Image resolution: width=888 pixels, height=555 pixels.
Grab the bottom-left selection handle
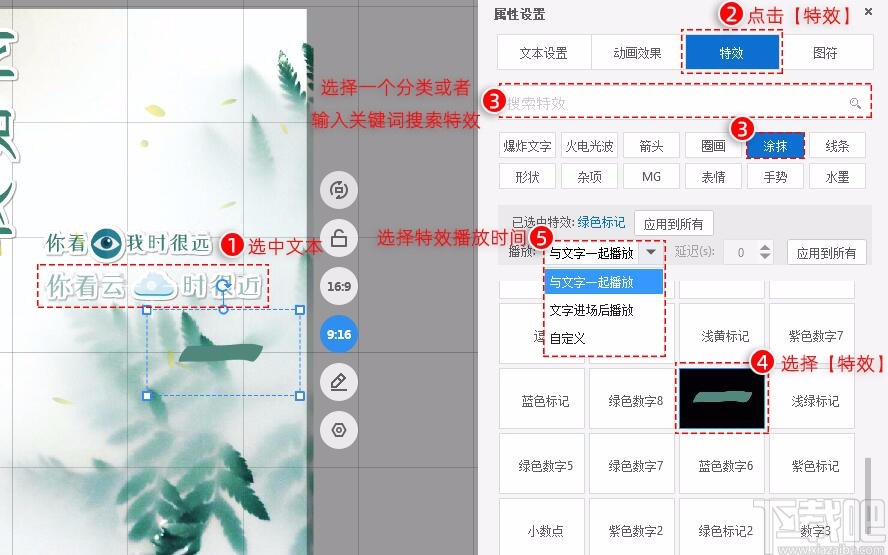tap(147, 395)
